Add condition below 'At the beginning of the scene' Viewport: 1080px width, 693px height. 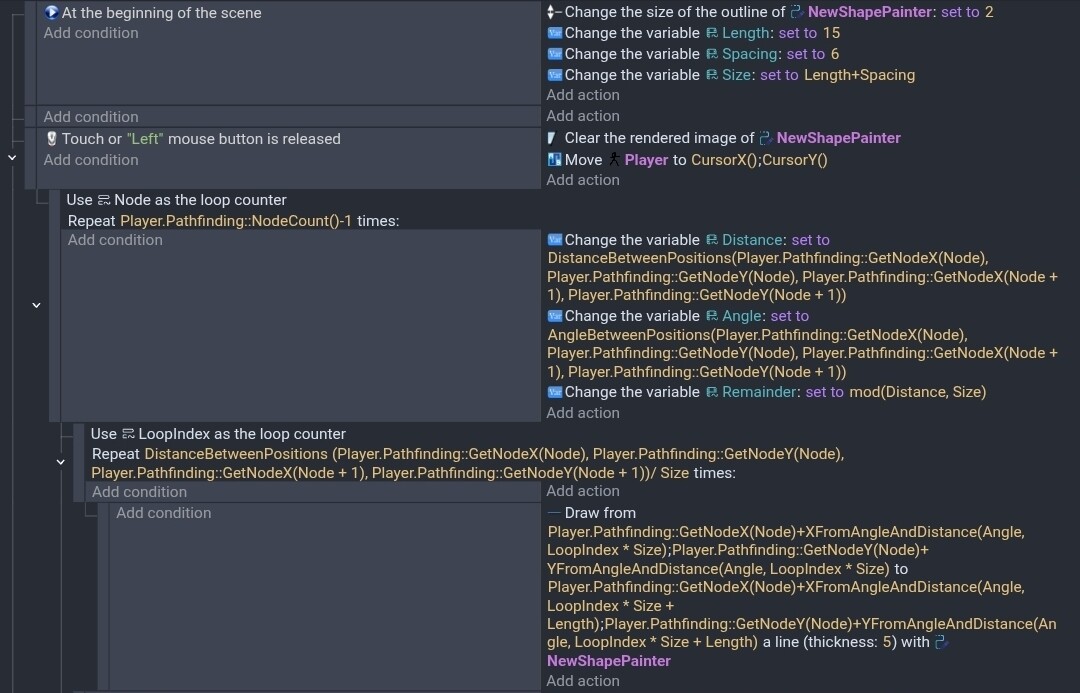(x=91, y=33)
